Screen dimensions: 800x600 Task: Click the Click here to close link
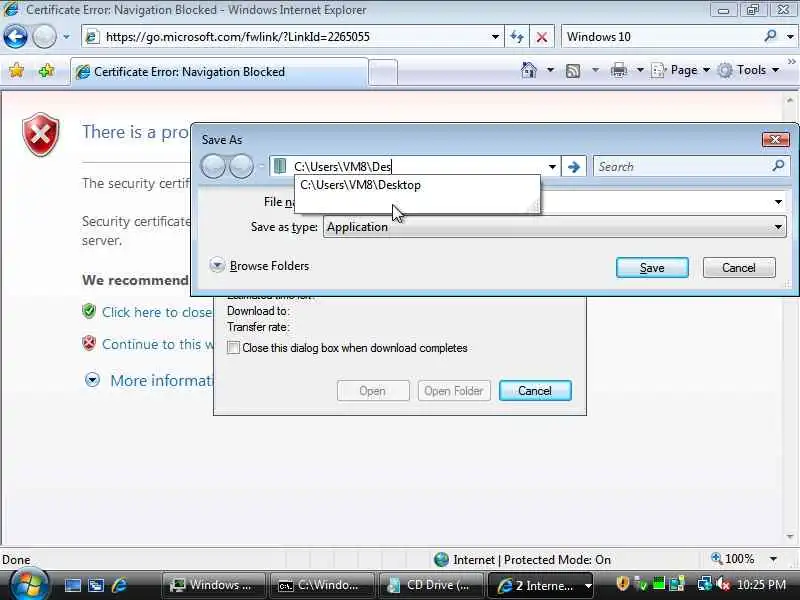click(x=157, y=312)
